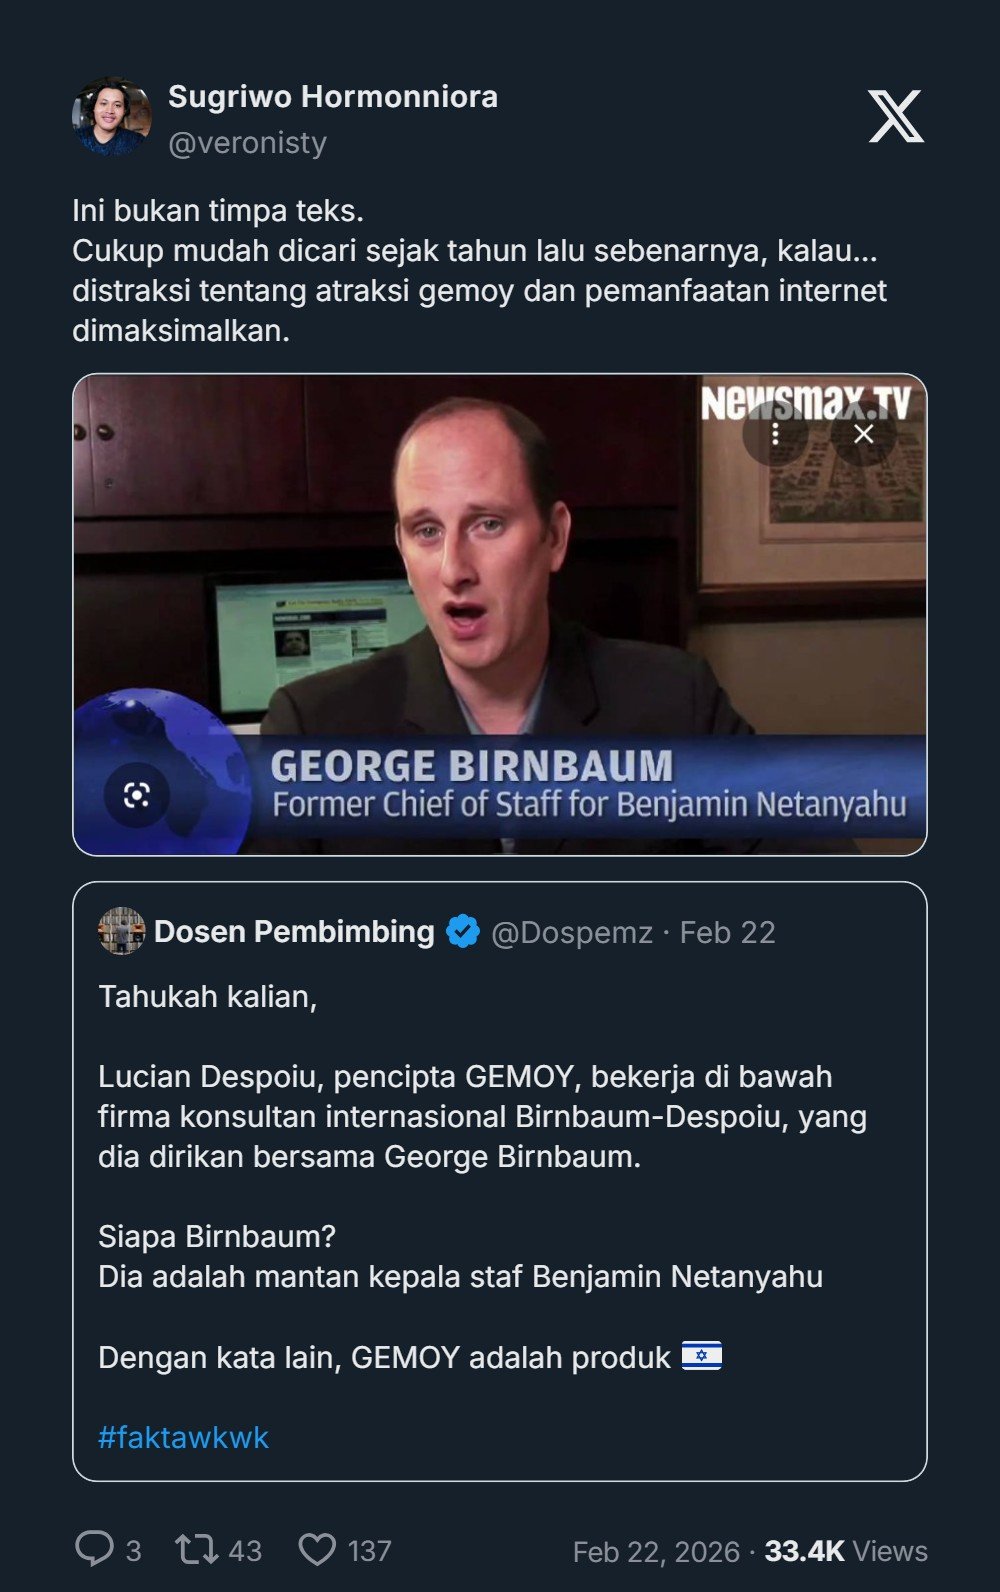Screen dimensions: 1000x1592
Task: Open Dosen Pembimbing's small avatar
Action: coord(122,931)
